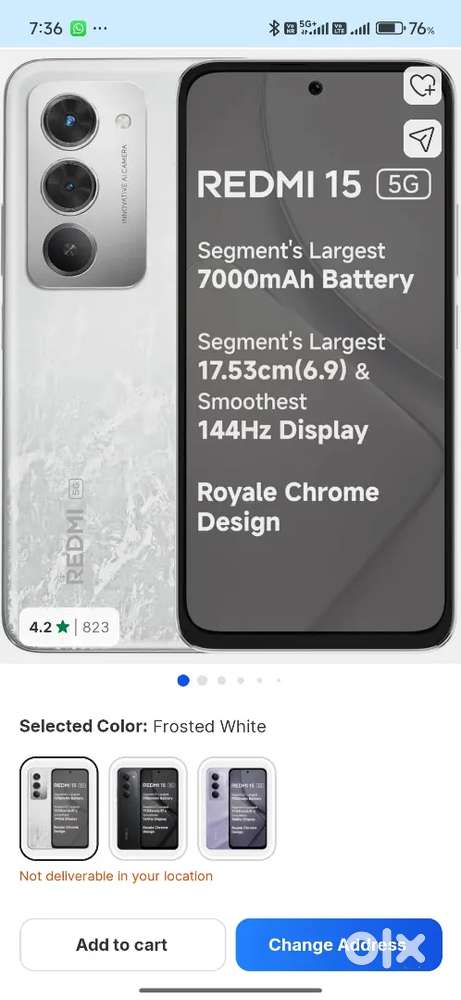Select the Frosted White color variant
461x1000 pixels.
[59, 809]
